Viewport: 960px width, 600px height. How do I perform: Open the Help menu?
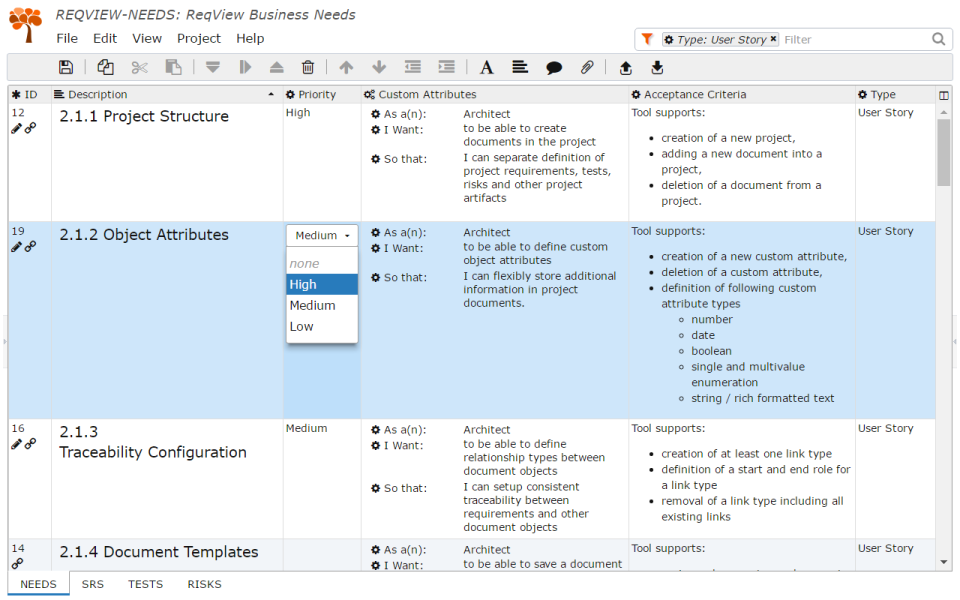tap(250, 39)
